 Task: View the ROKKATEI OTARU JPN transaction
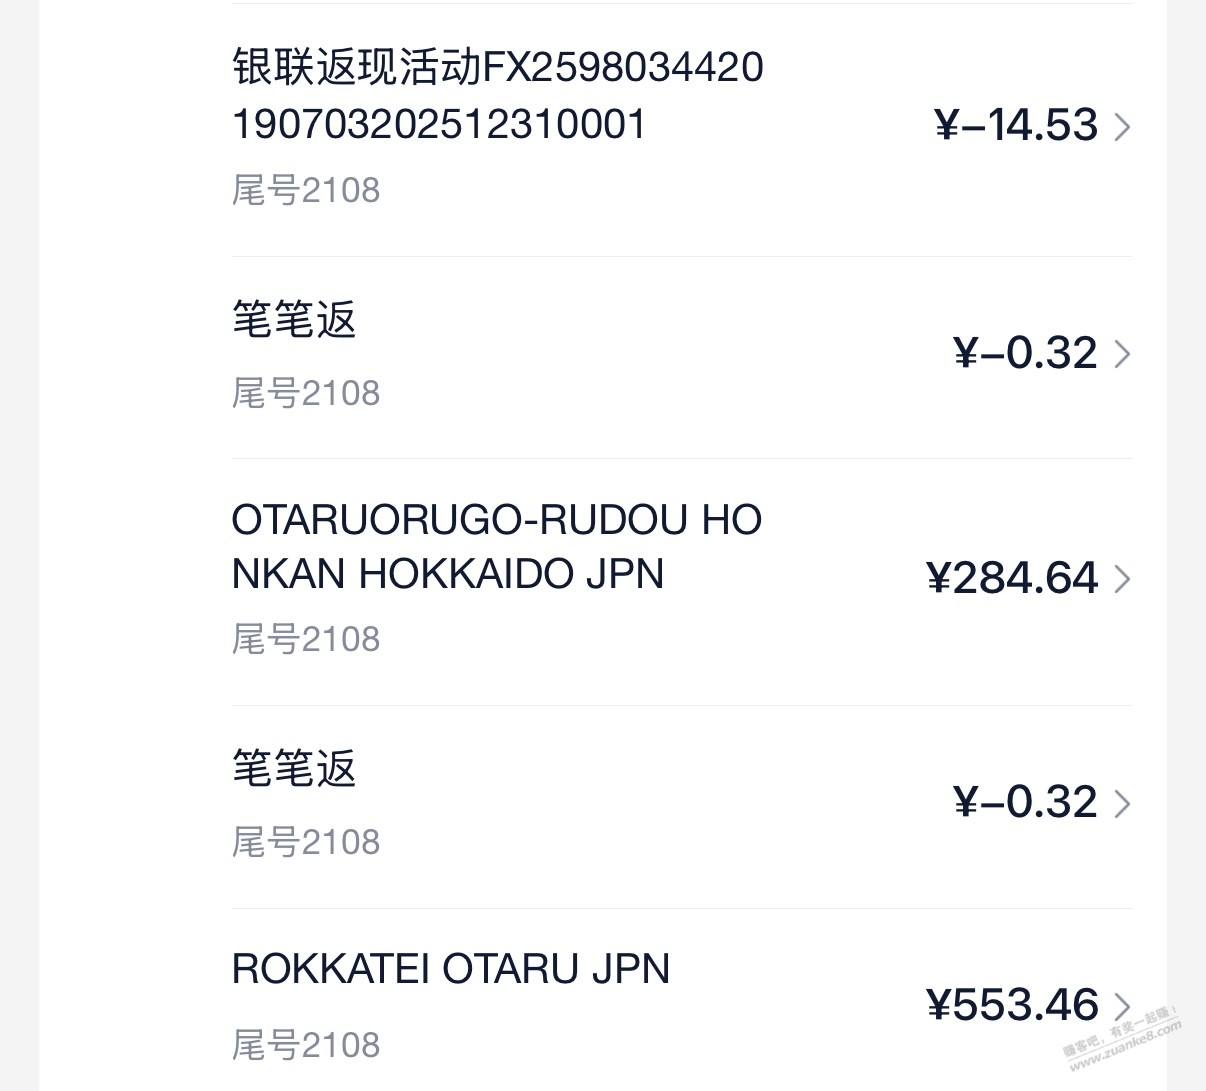pos(450,969)
